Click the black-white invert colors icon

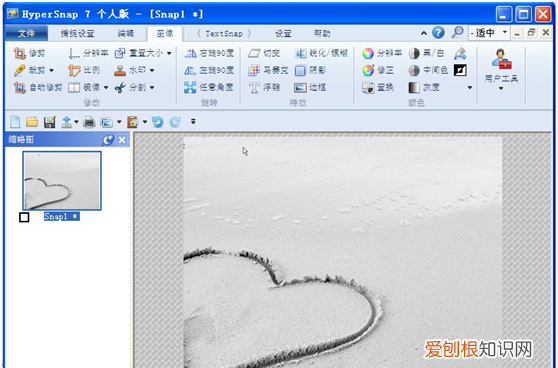coord(460,70)
